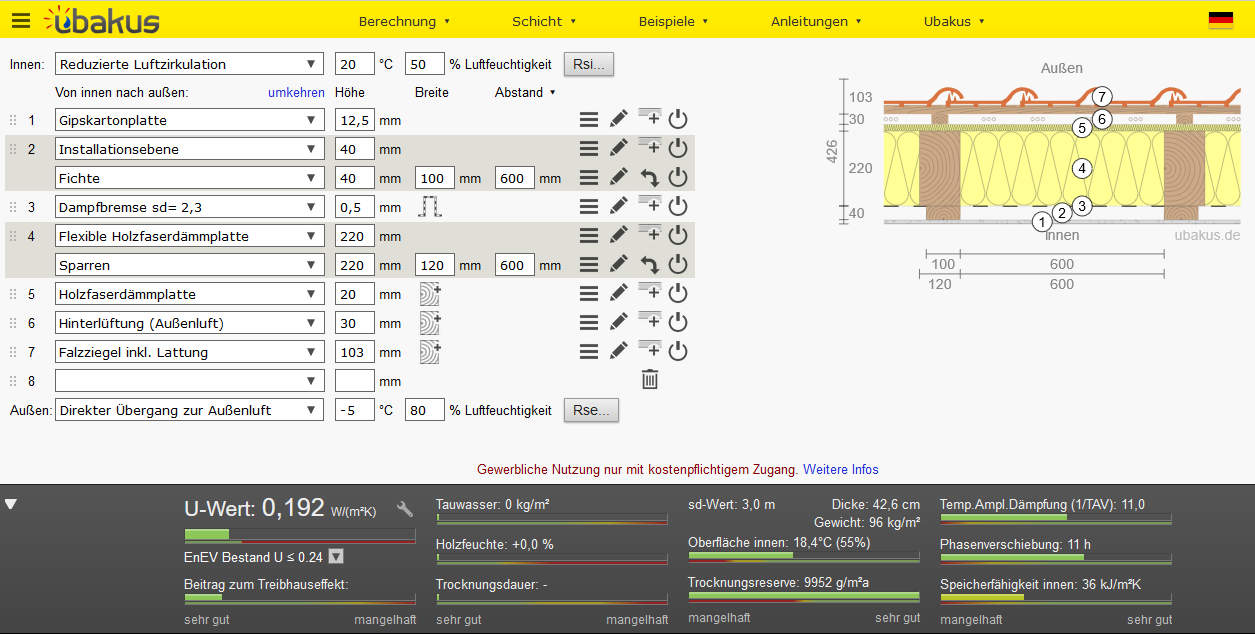Open the hamburger menu in header
This screenshot has height=634, width=1255.
[21, 21]
